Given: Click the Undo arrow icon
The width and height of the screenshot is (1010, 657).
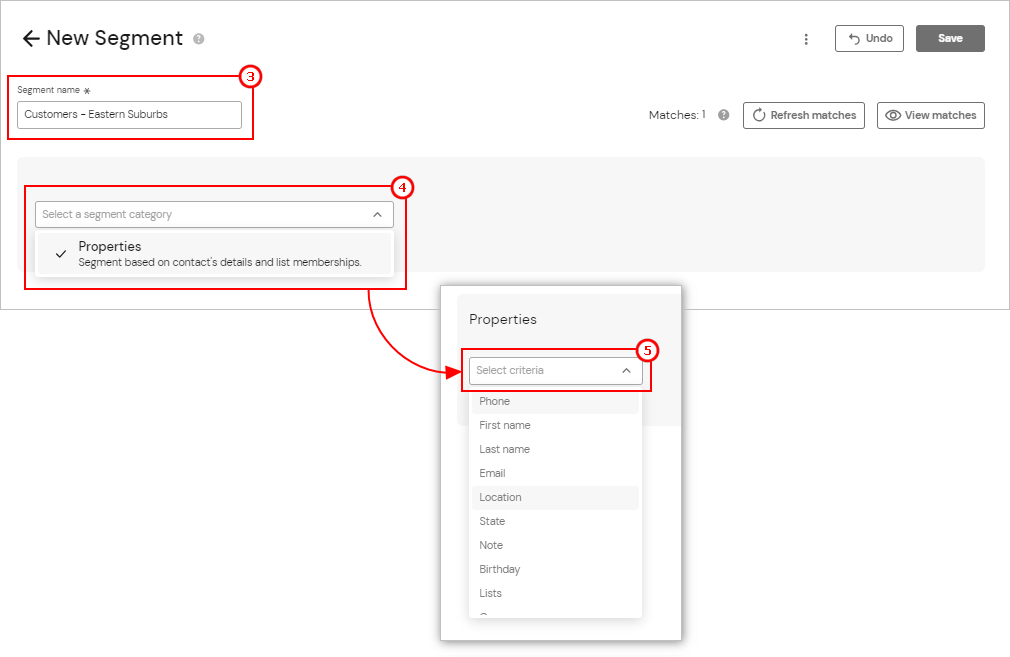Looking at the screenshot, I should click(854, 38).
